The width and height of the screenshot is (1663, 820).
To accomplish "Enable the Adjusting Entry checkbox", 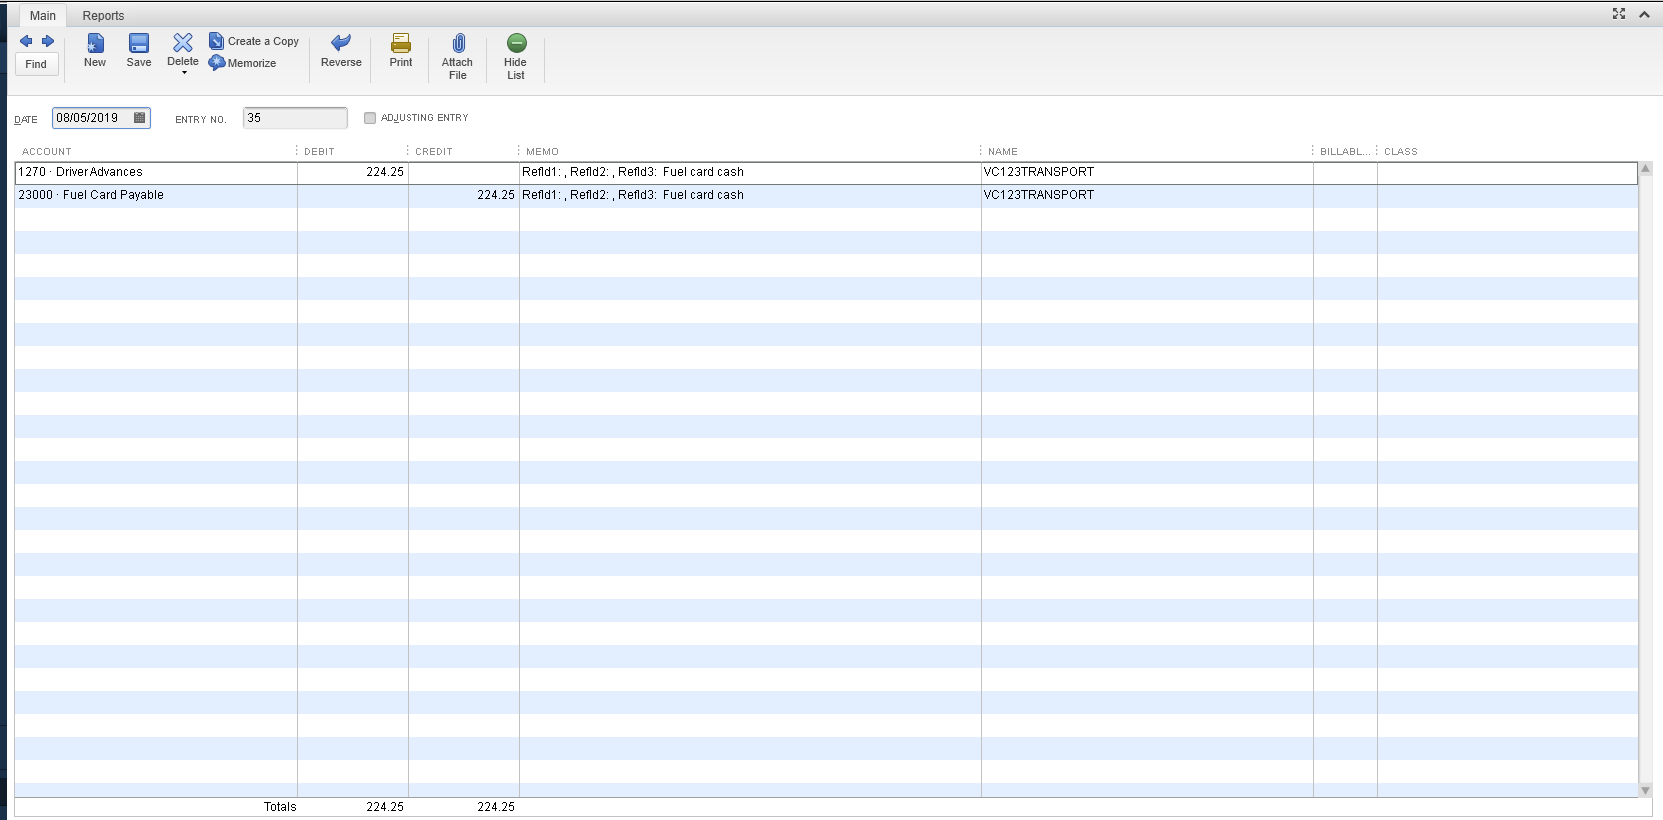I will (370, 118).
